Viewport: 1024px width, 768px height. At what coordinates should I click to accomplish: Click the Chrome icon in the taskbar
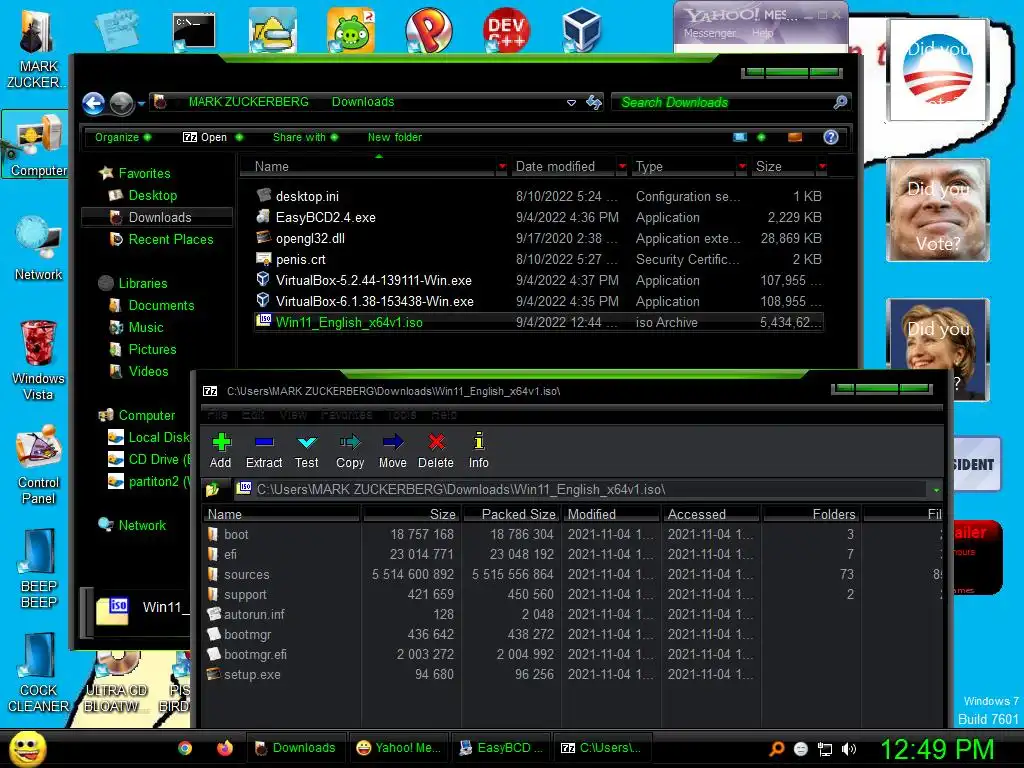click(185, 748)
